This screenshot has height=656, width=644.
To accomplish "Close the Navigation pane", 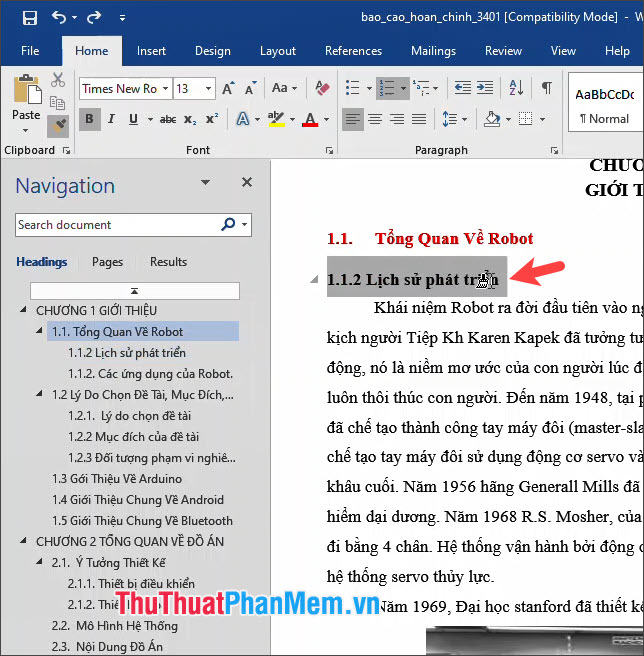I will tap(247, 182).
